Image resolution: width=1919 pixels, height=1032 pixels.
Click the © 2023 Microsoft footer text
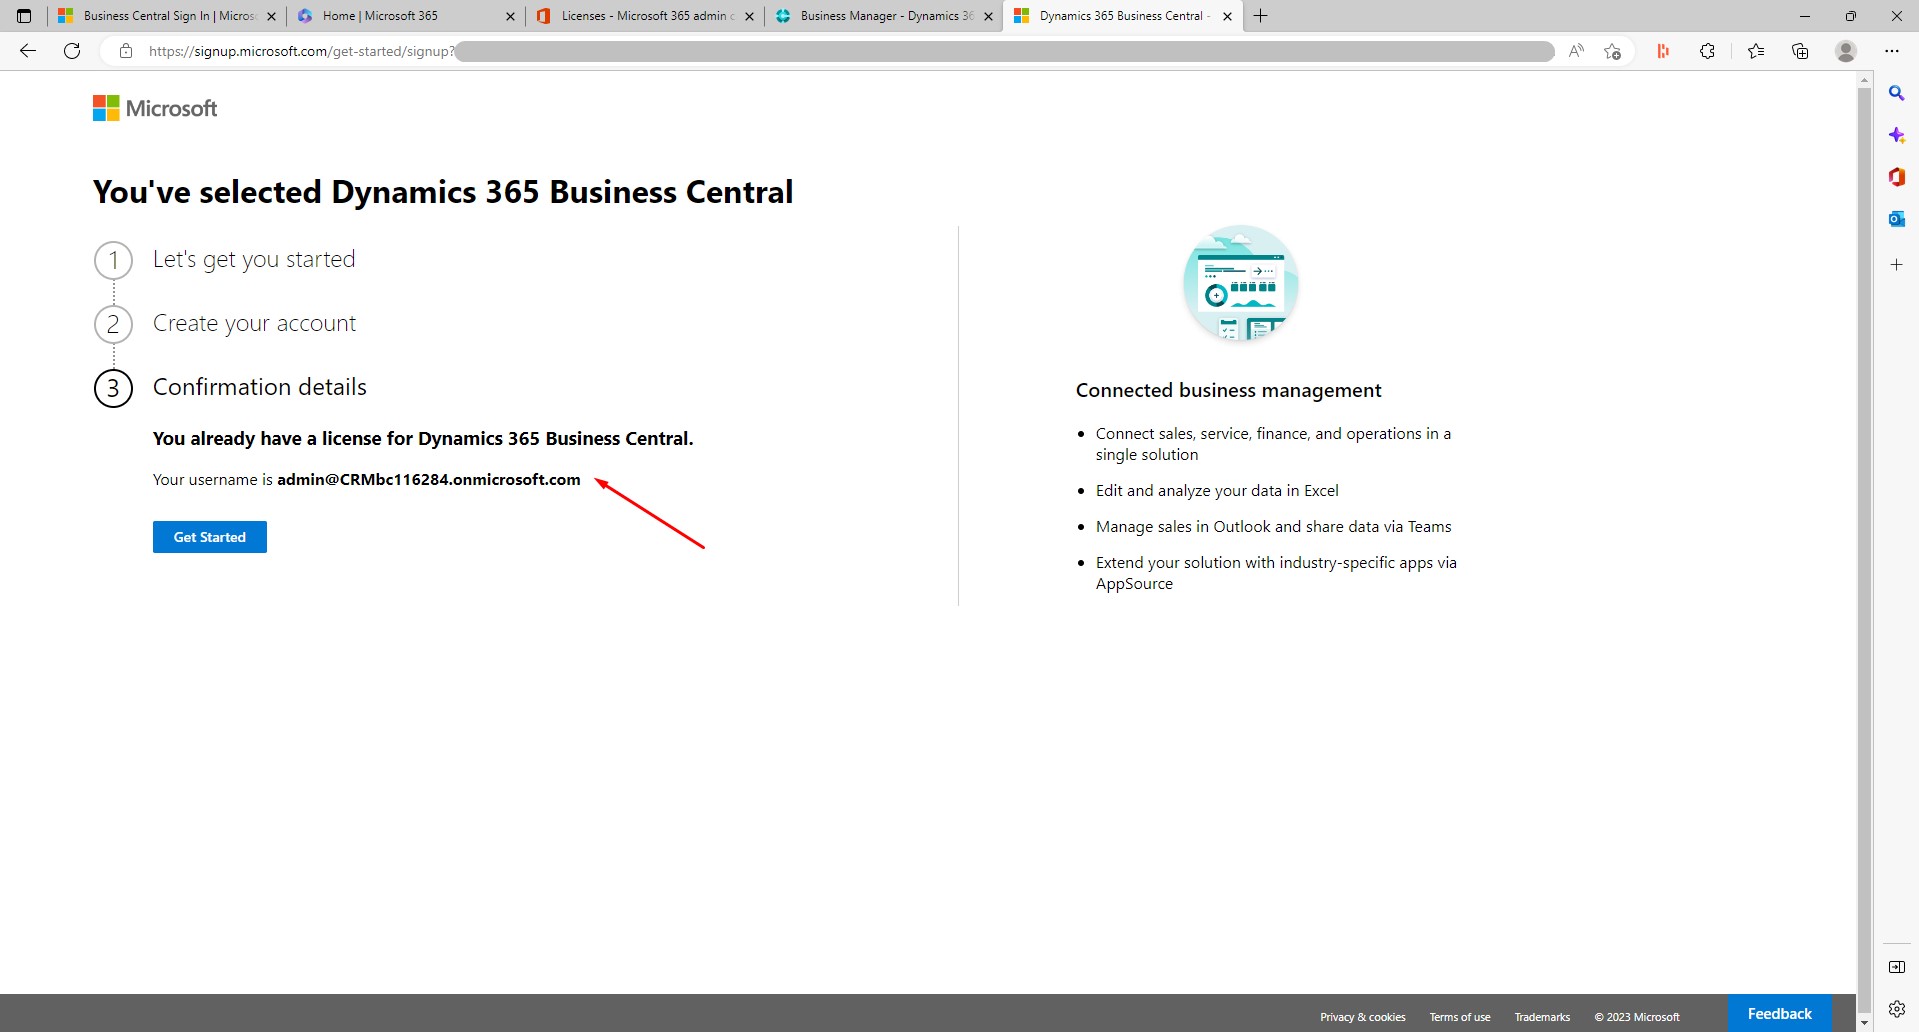pyautogui.click(x=1637, y=1017)
